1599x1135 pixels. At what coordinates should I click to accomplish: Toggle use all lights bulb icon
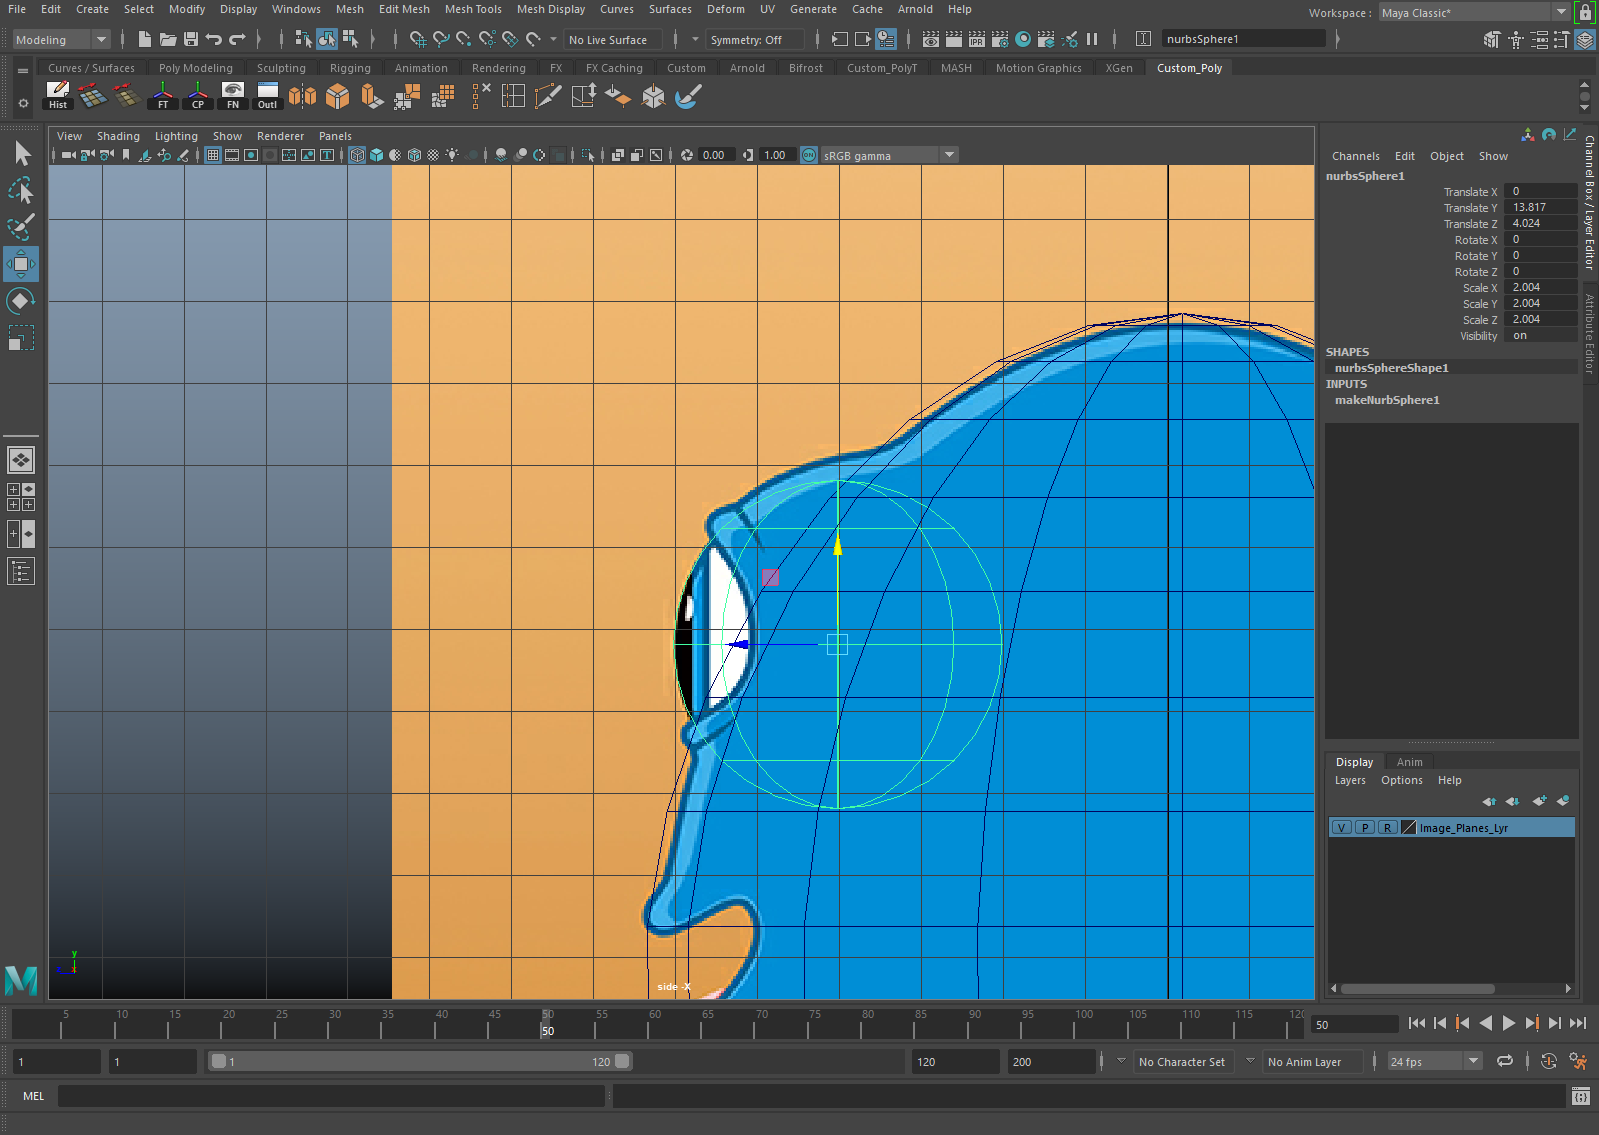452,155
